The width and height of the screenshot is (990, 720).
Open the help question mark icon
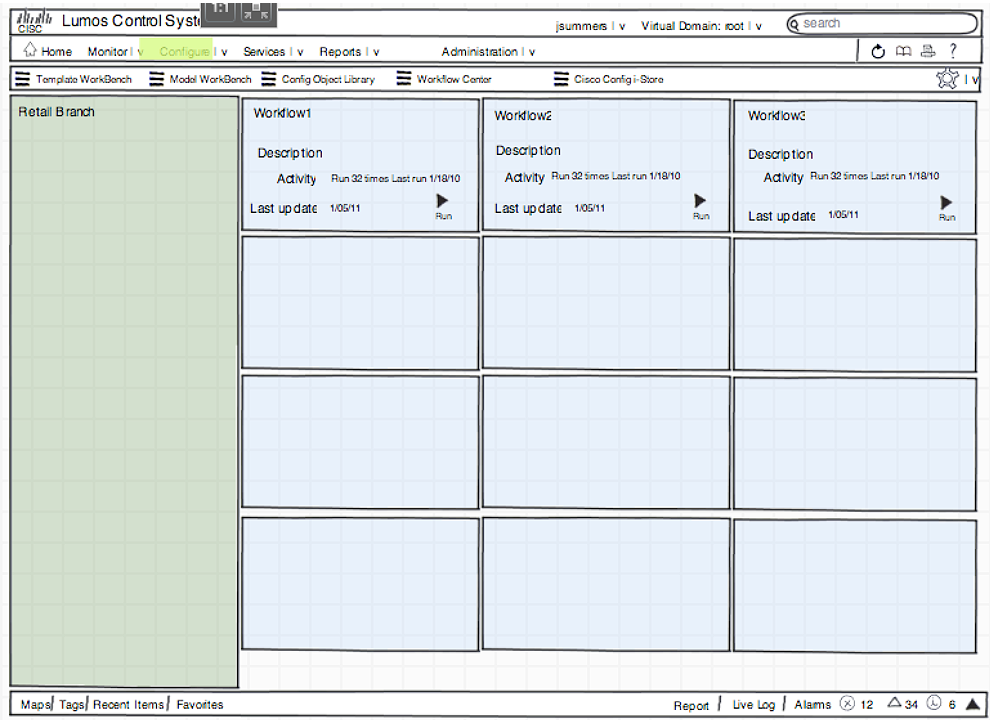pos(953,51)
